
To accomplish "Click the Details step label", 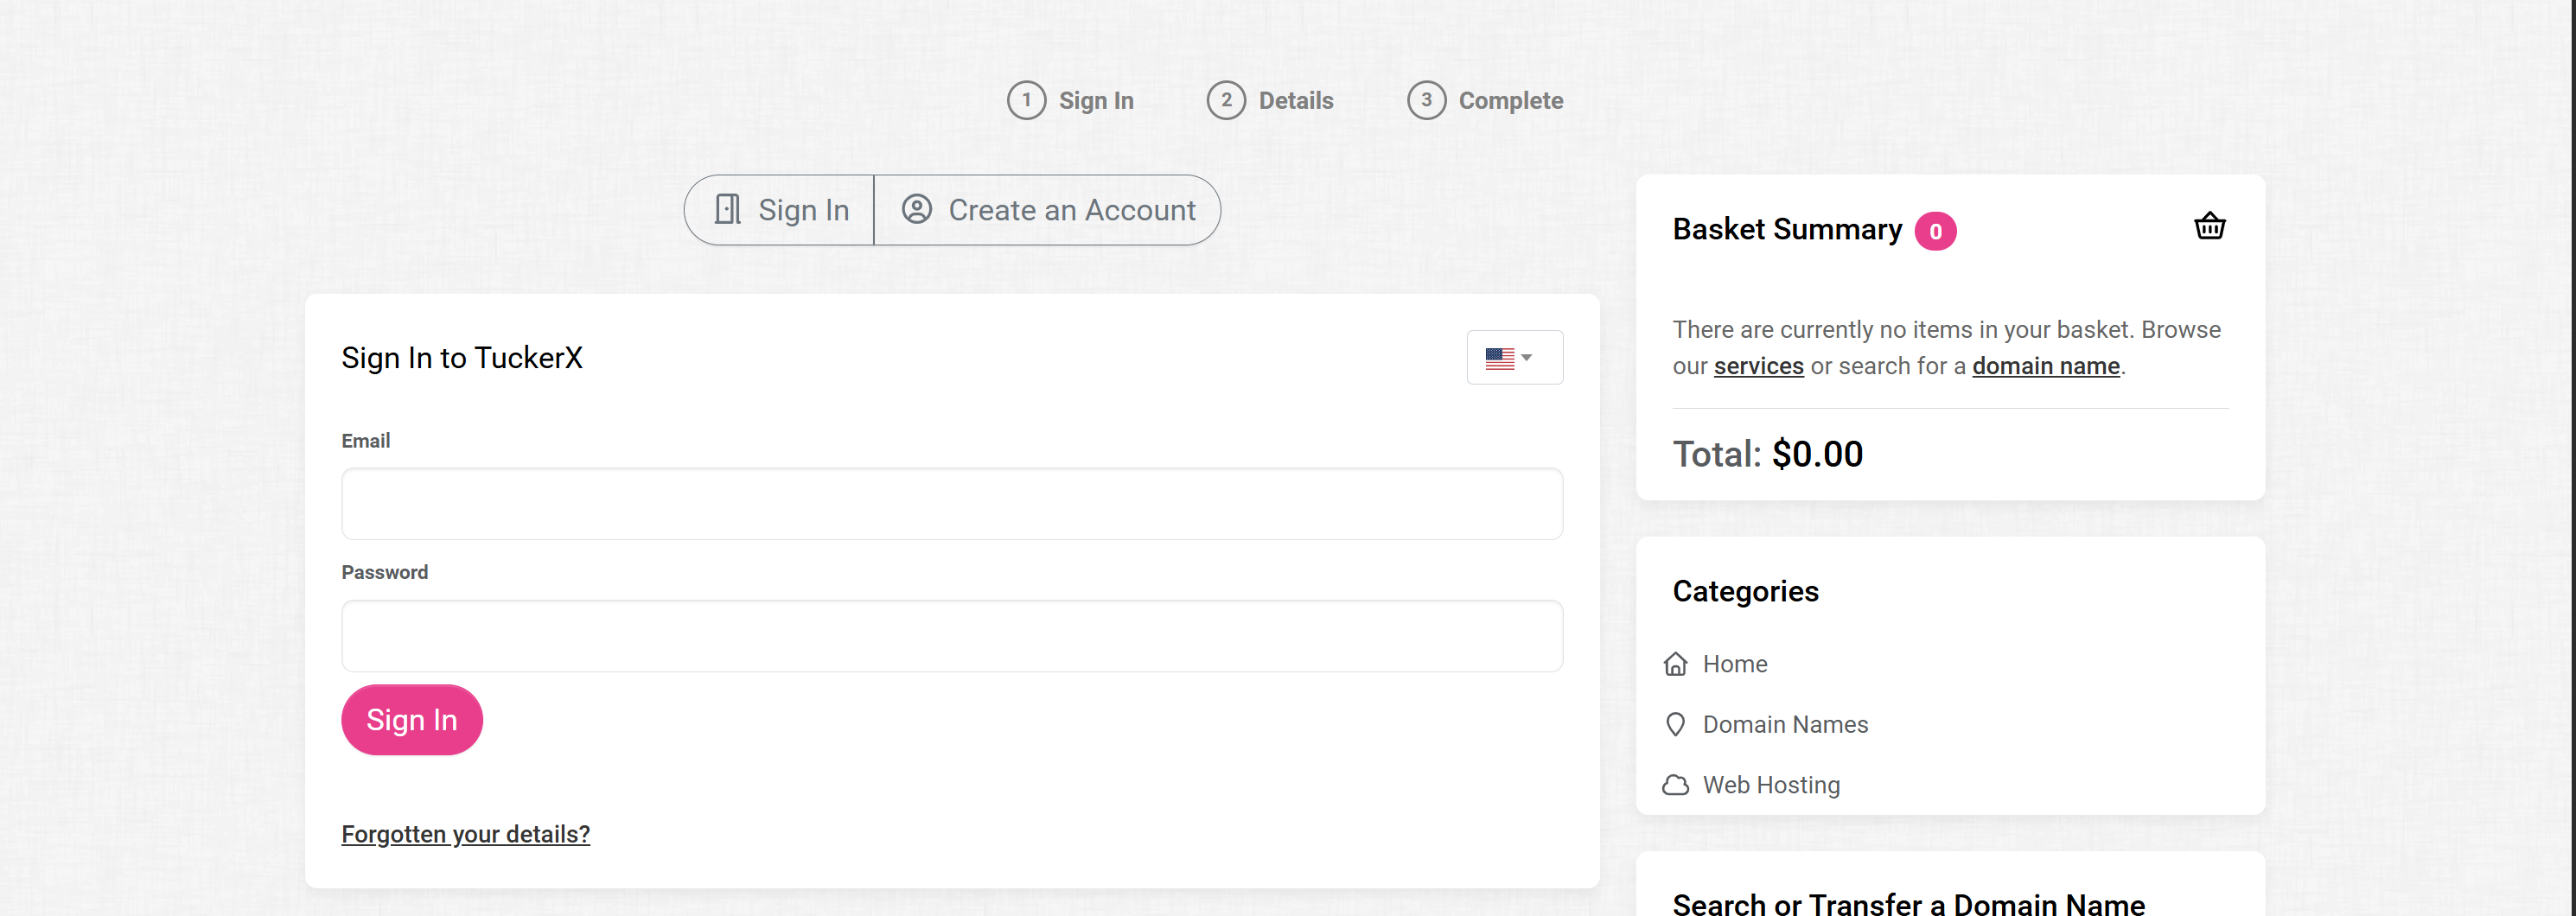I will 1296,101.
